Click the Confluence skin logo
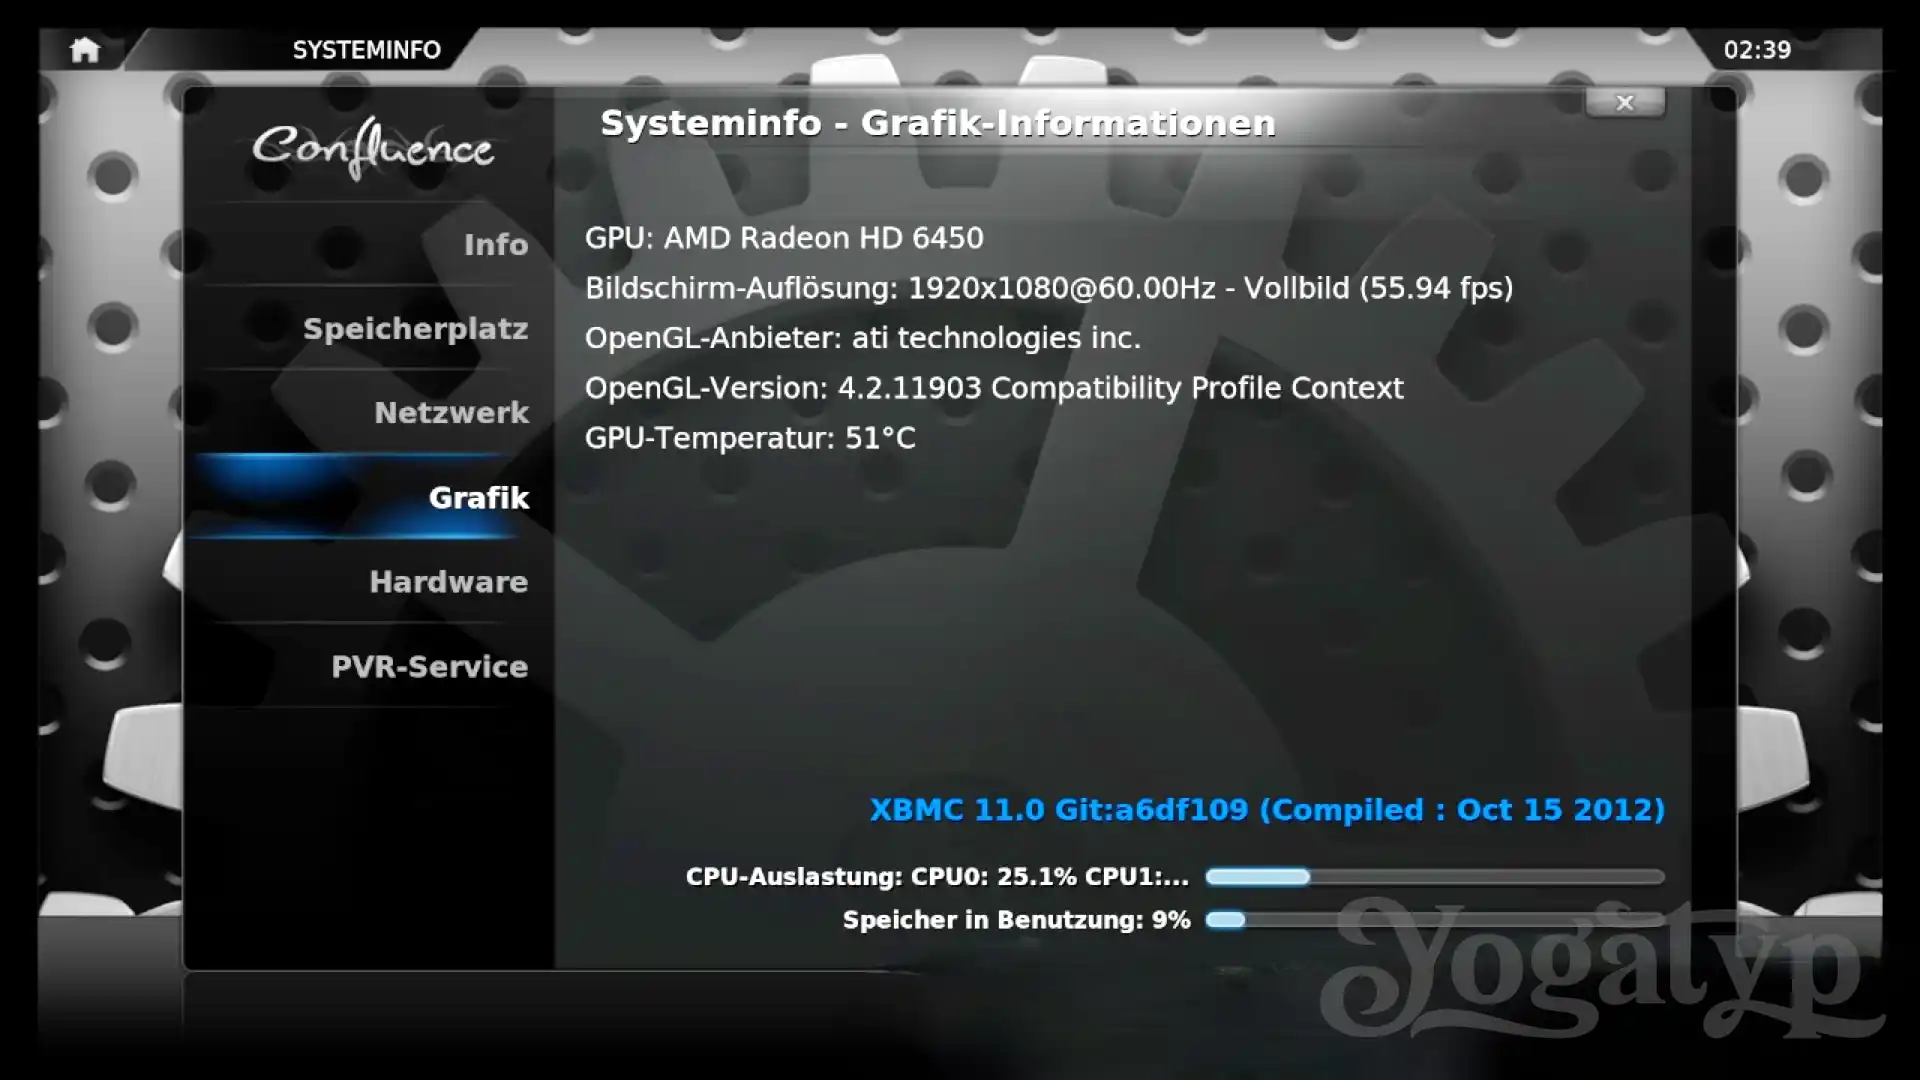Screen dimensions: 1920x1080 (x=372, y=148)
